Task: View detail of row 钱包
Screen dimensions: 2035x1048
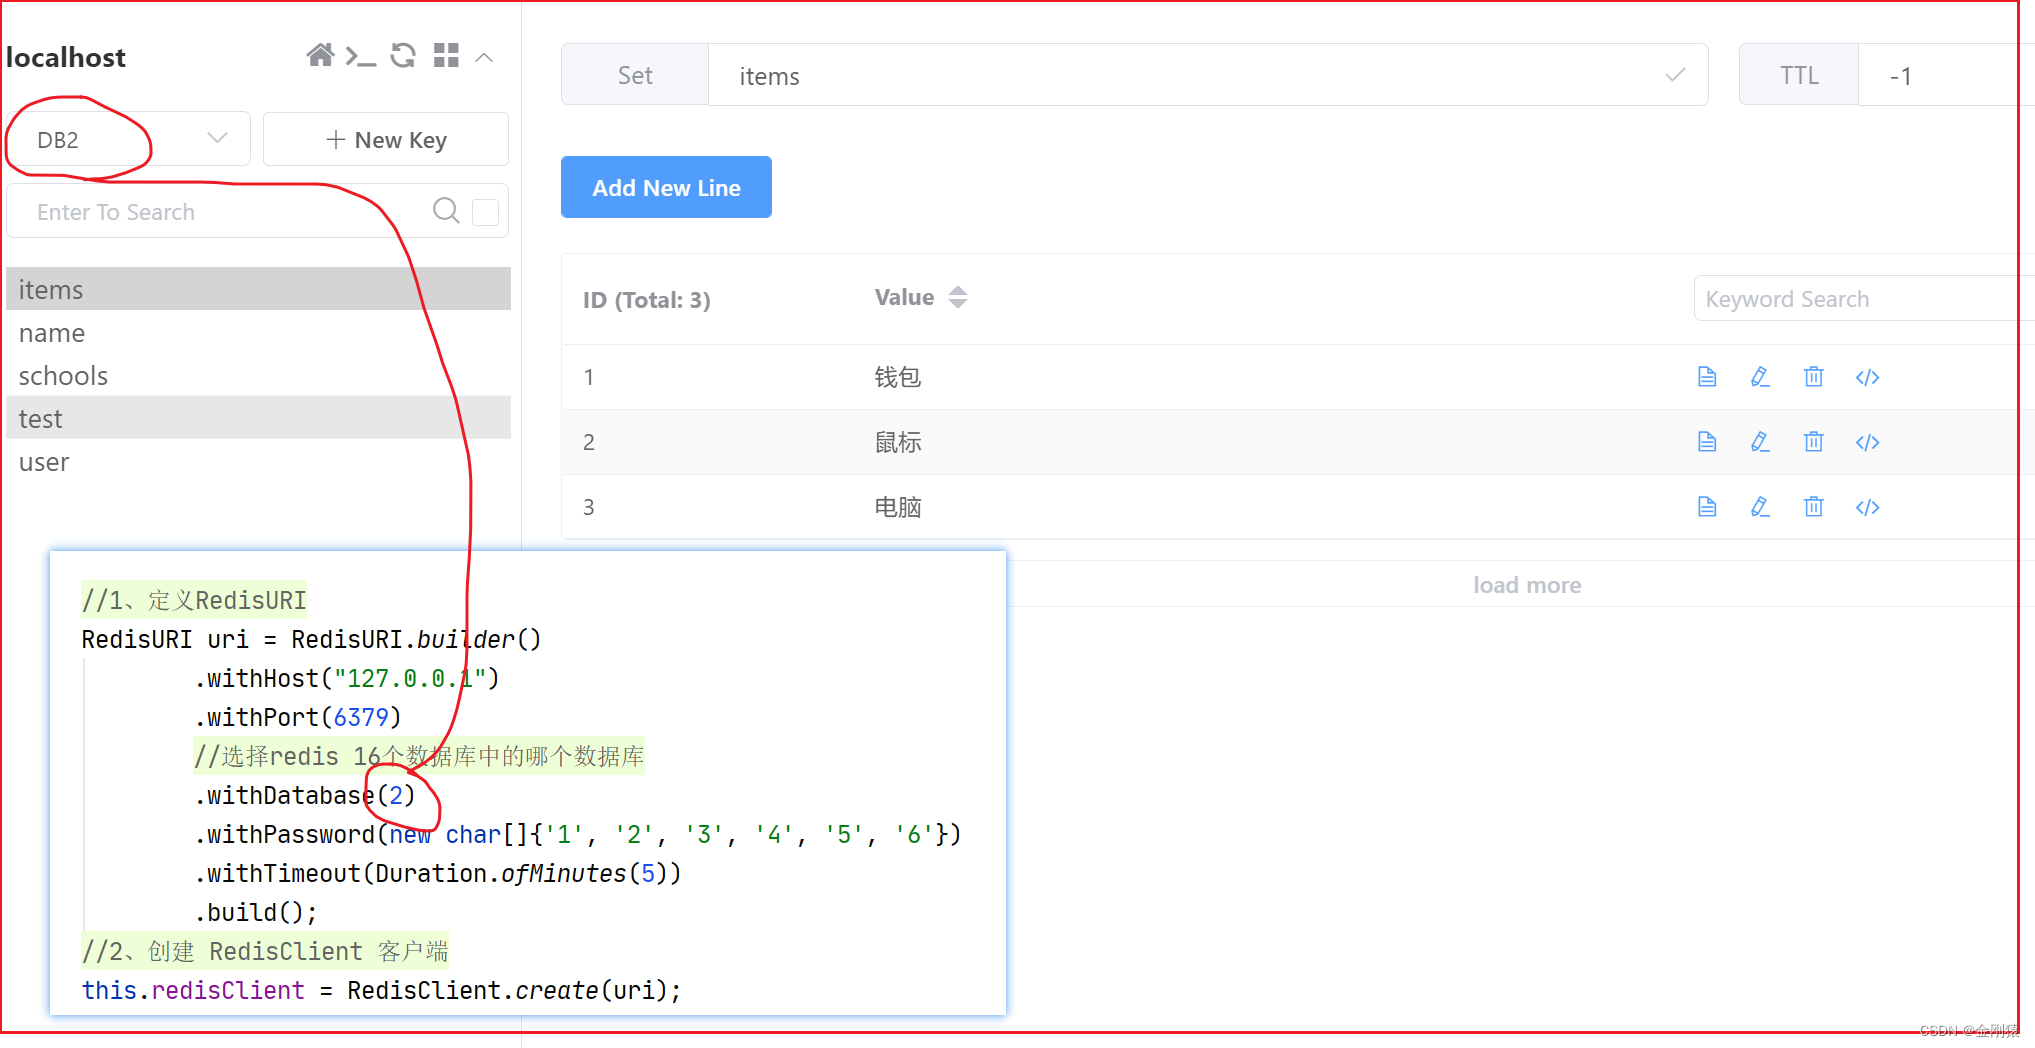Action: pos(1707,377)
